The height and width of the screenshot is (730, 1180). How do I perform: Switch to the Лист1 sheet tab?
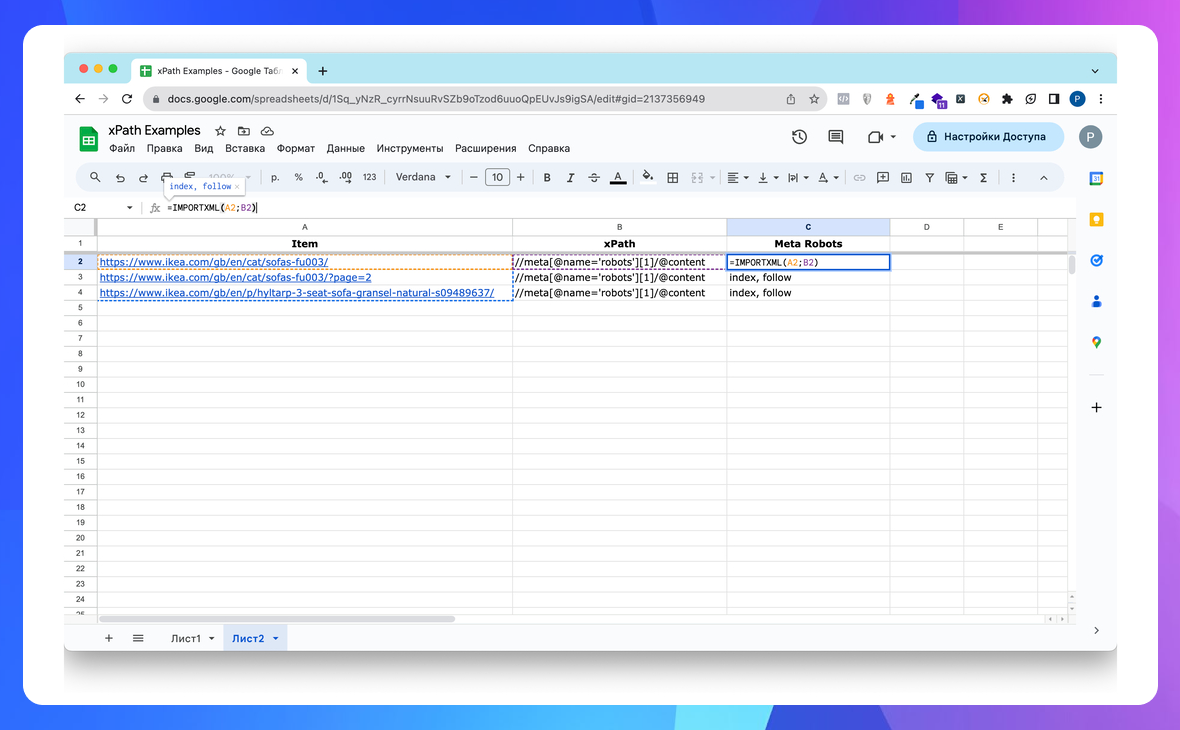[185, 638]
